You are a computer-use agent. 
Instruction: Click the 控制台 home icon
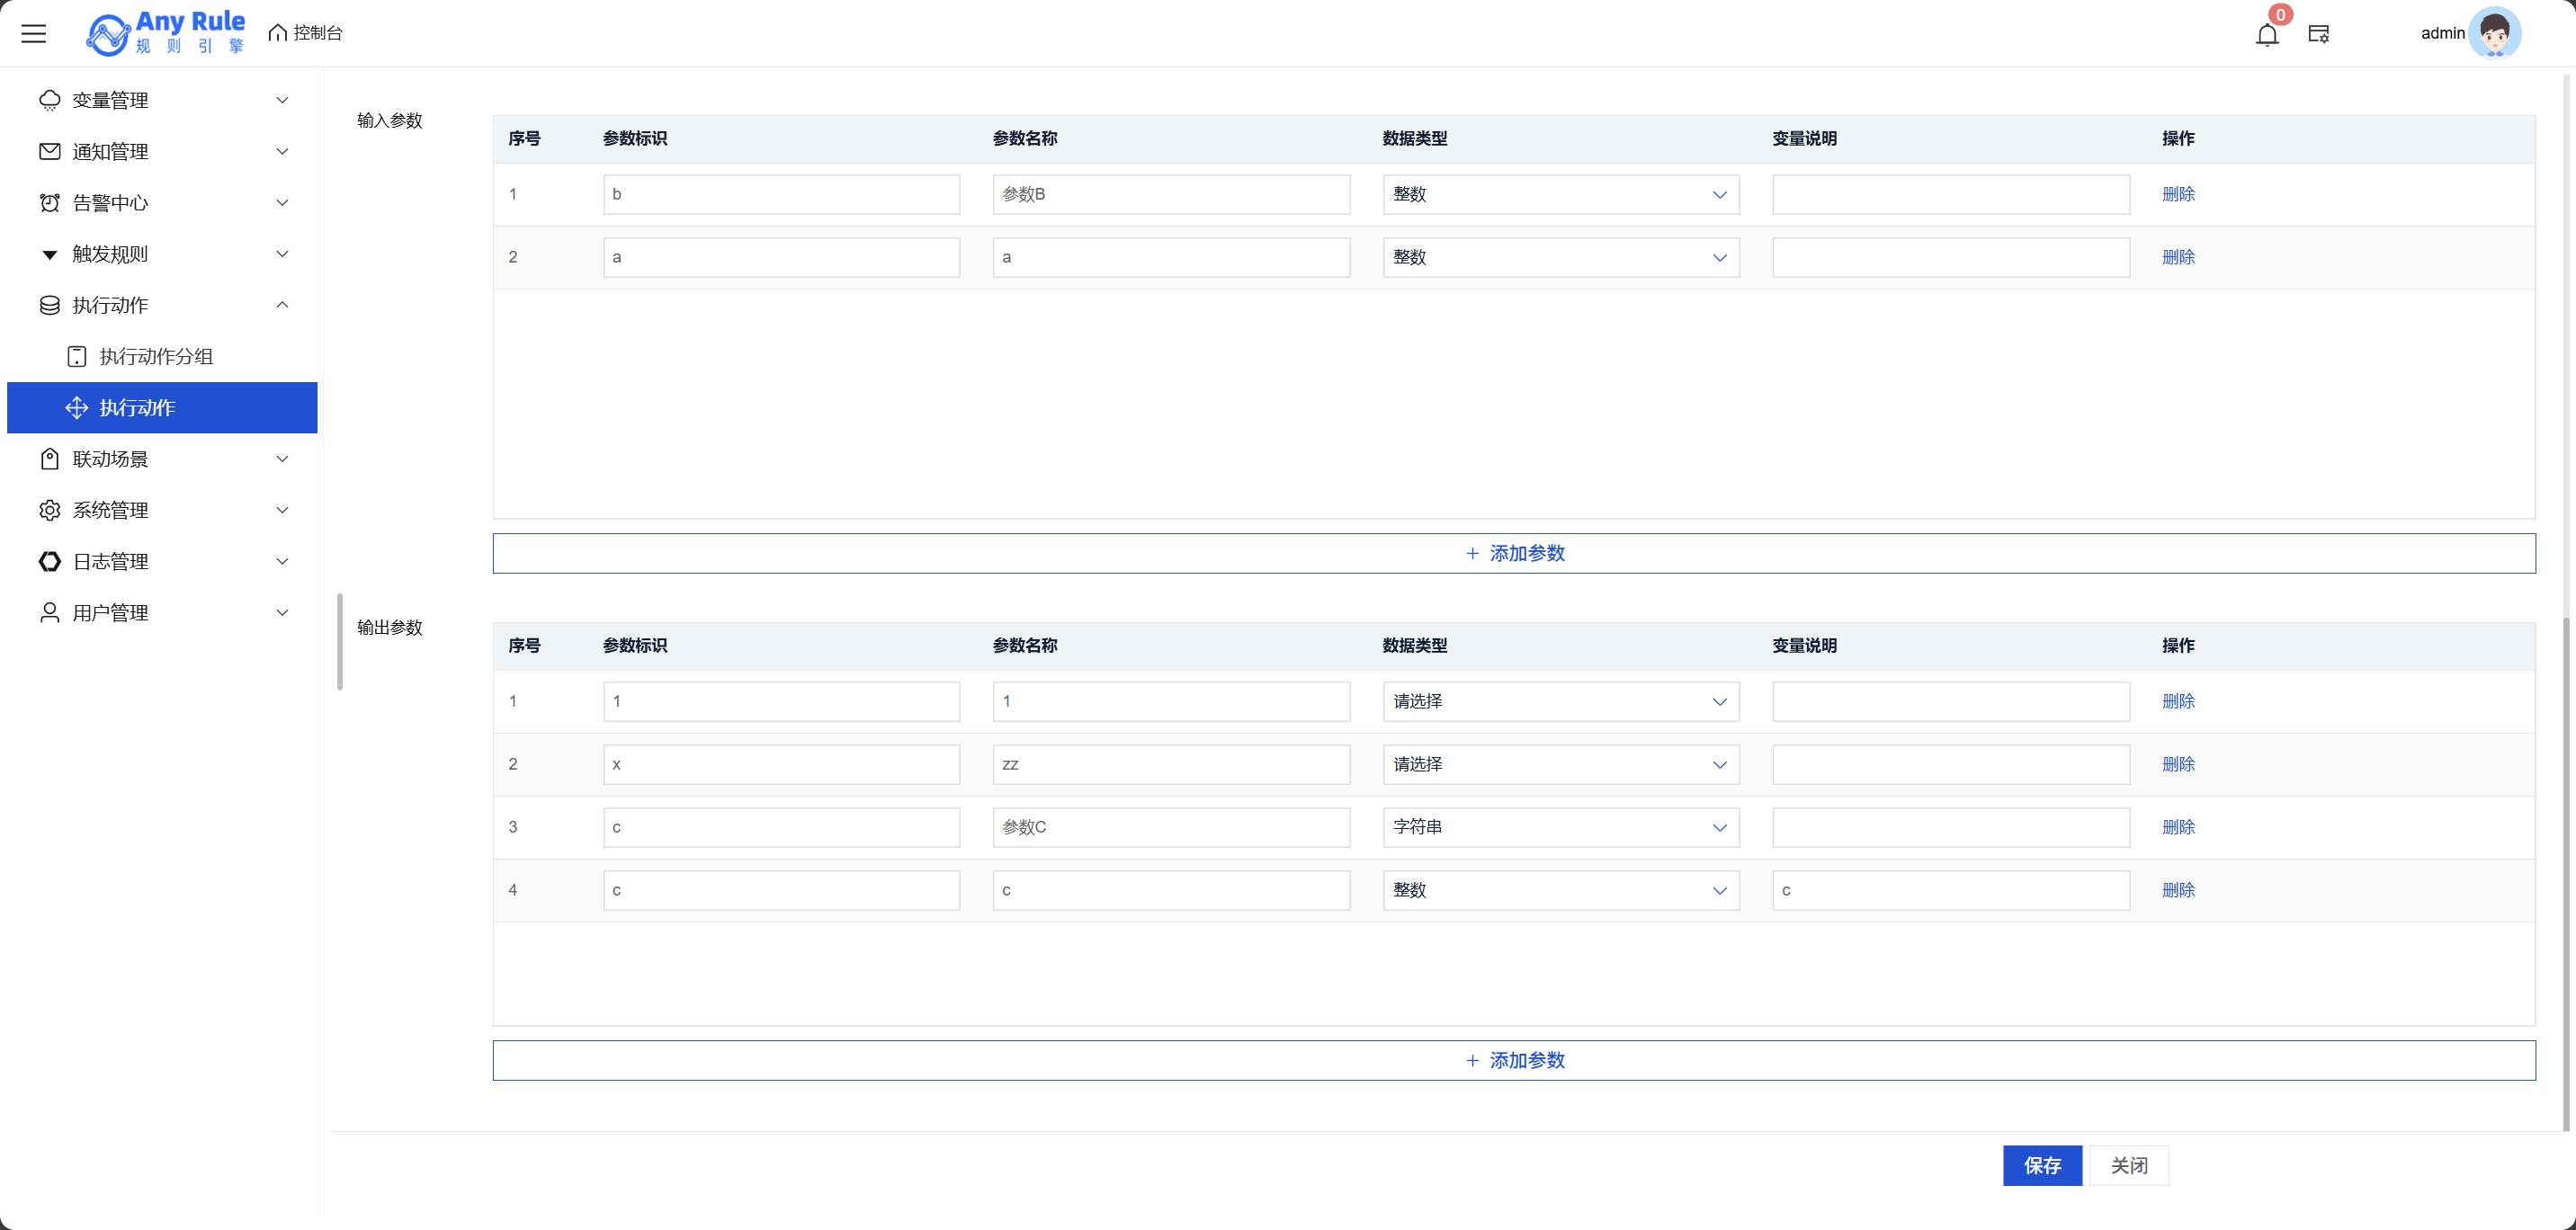(278, 33)
